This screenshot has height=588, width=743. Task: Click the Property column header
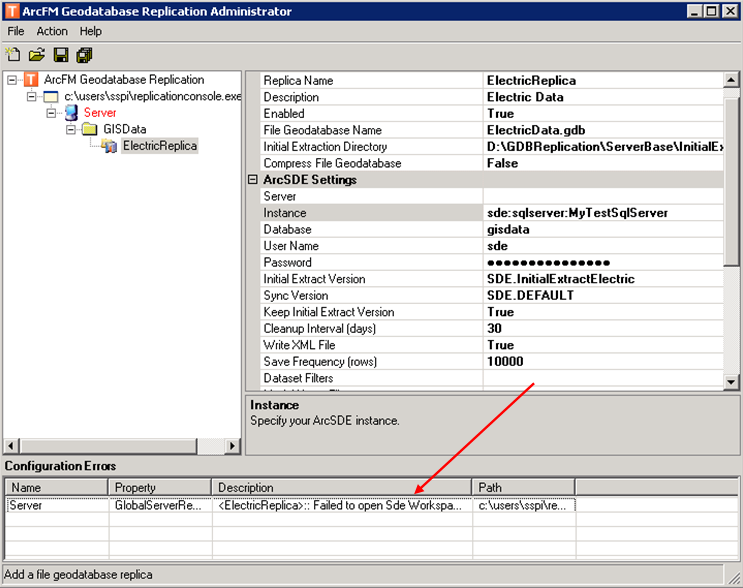pyautogui.click(x=160, y=488)
